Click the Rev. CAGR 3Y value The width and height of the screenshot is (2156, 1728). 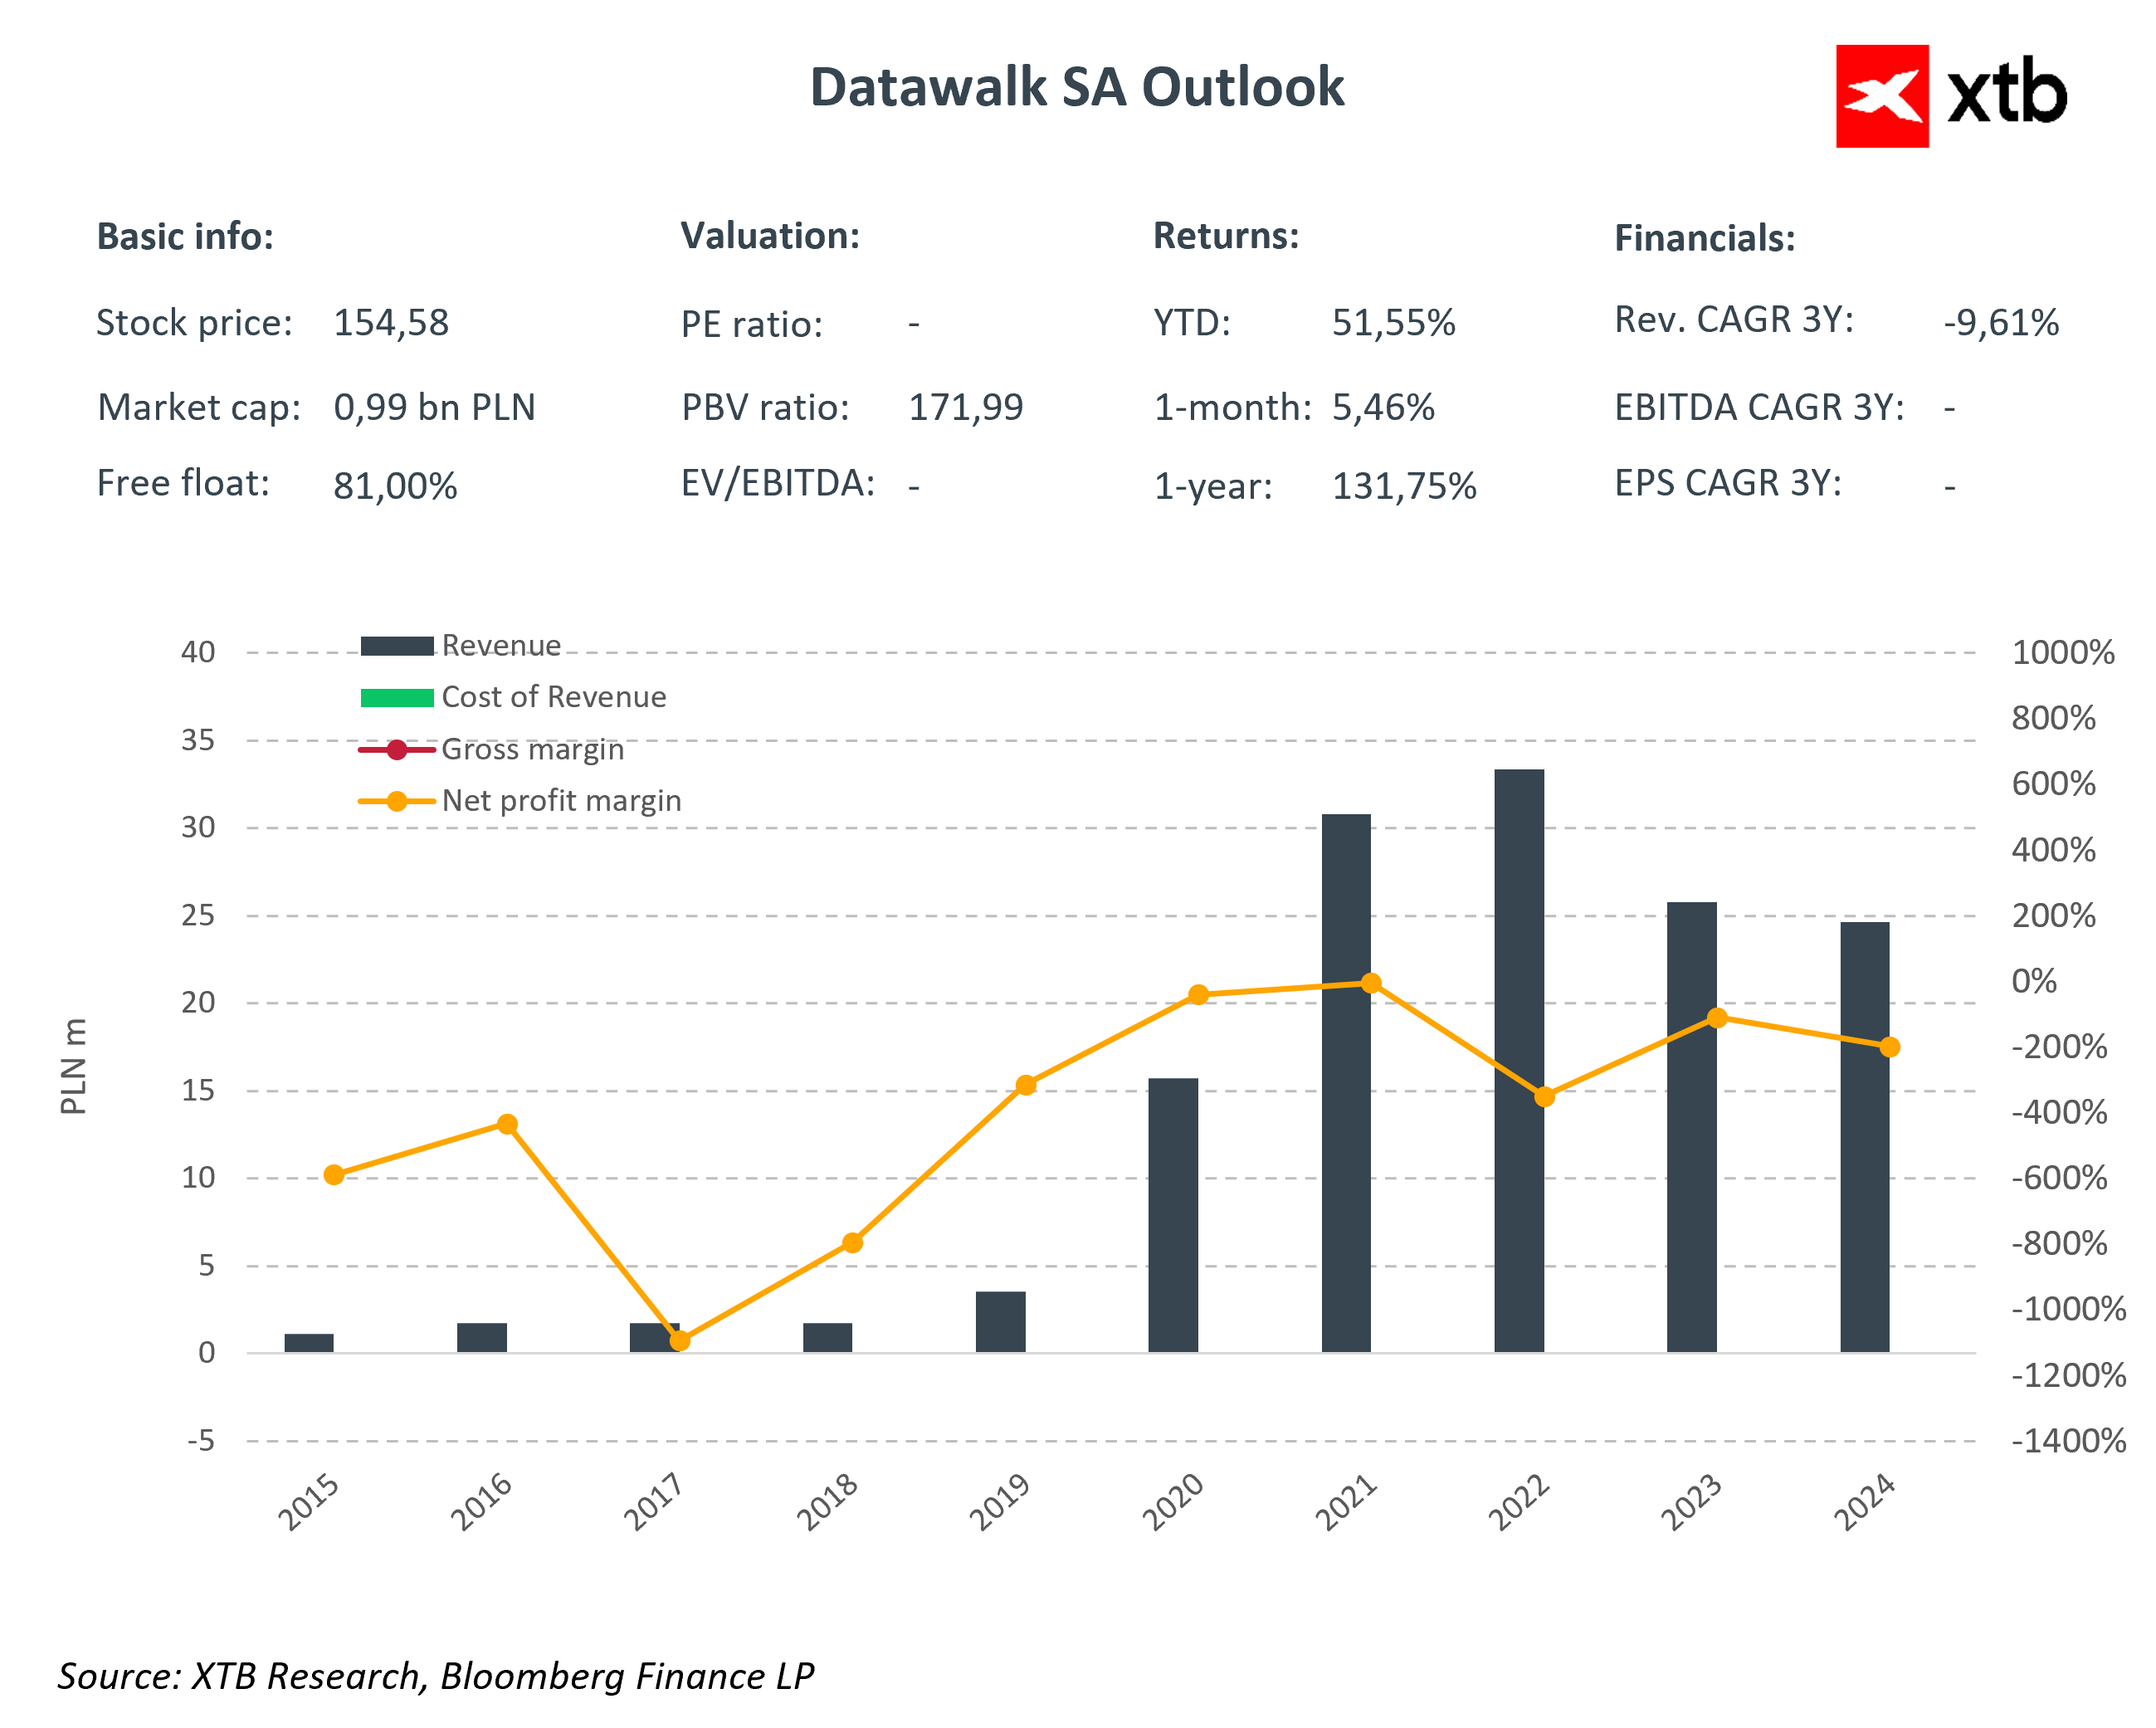2000,323
